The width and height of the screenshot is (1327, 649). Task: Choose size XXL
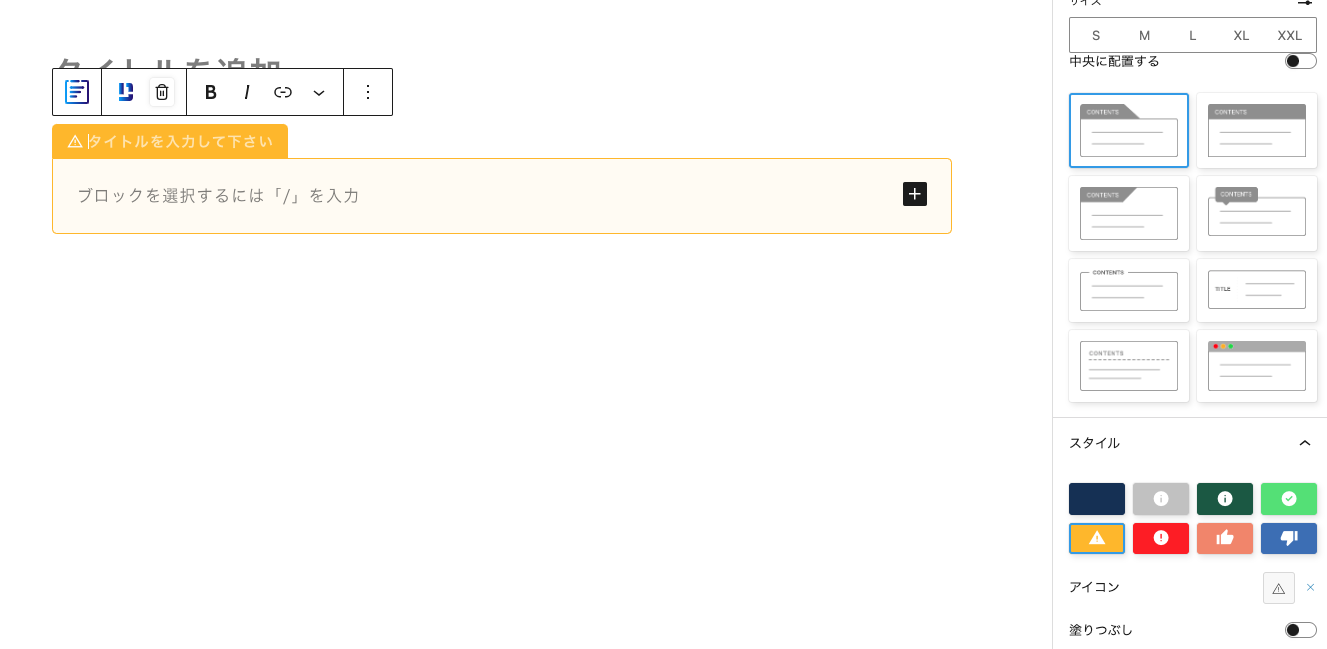1290,35
